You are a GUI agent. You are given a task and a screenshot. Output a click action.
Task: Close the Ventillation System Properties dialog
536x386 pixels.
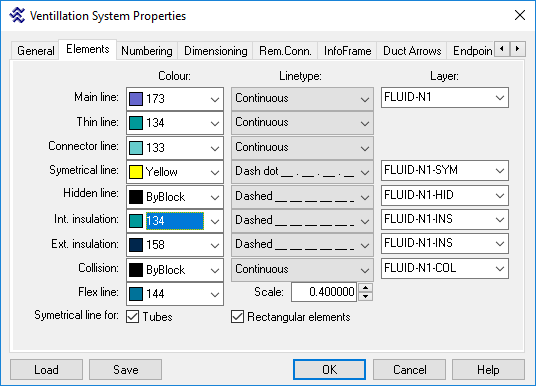coord(520,15)
